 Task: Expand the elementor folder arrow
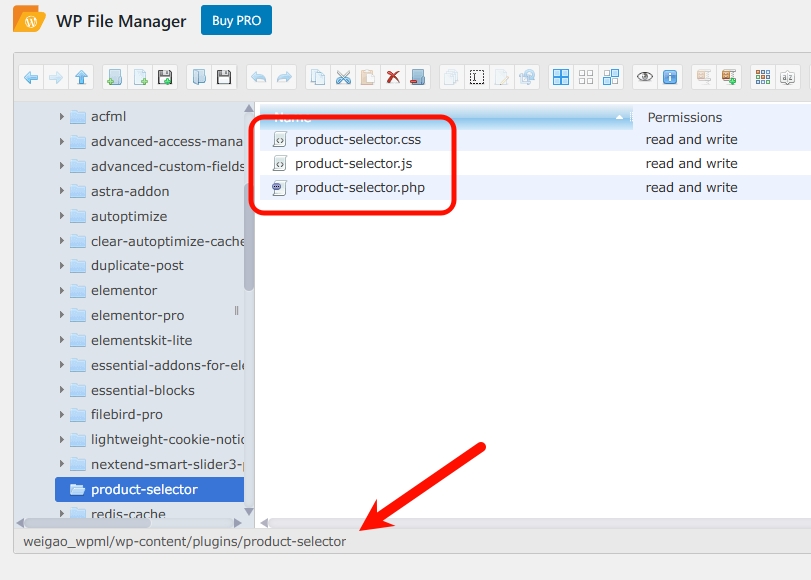[x=62, y=290]
